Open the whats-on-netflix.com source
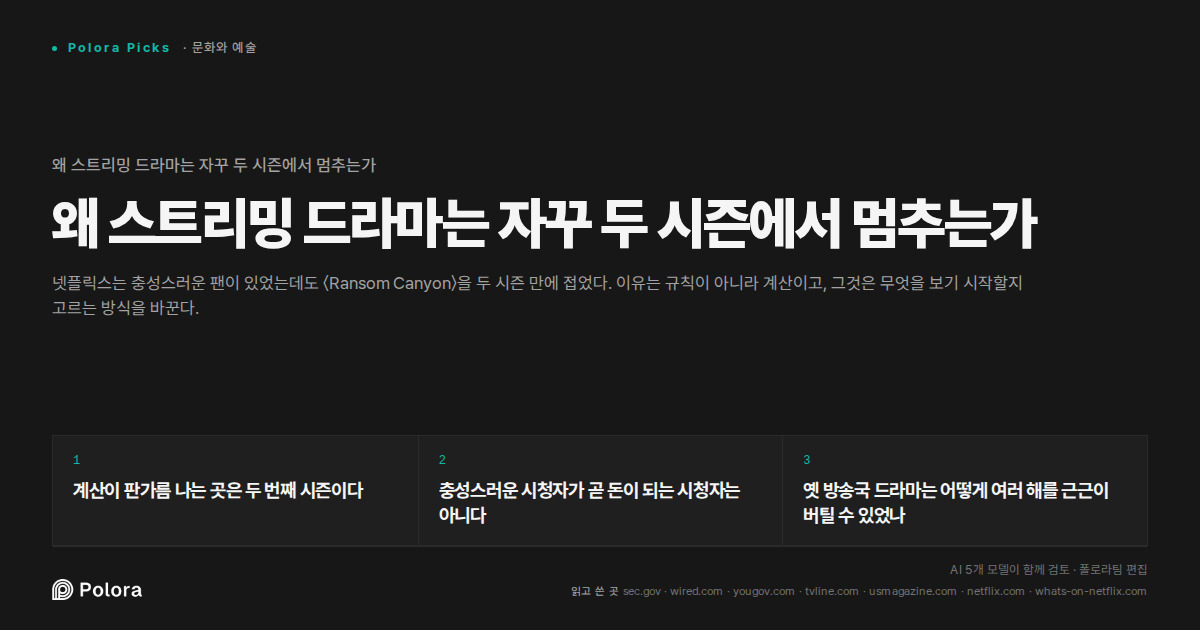1200x630 pixels. tap(1091, 591)
